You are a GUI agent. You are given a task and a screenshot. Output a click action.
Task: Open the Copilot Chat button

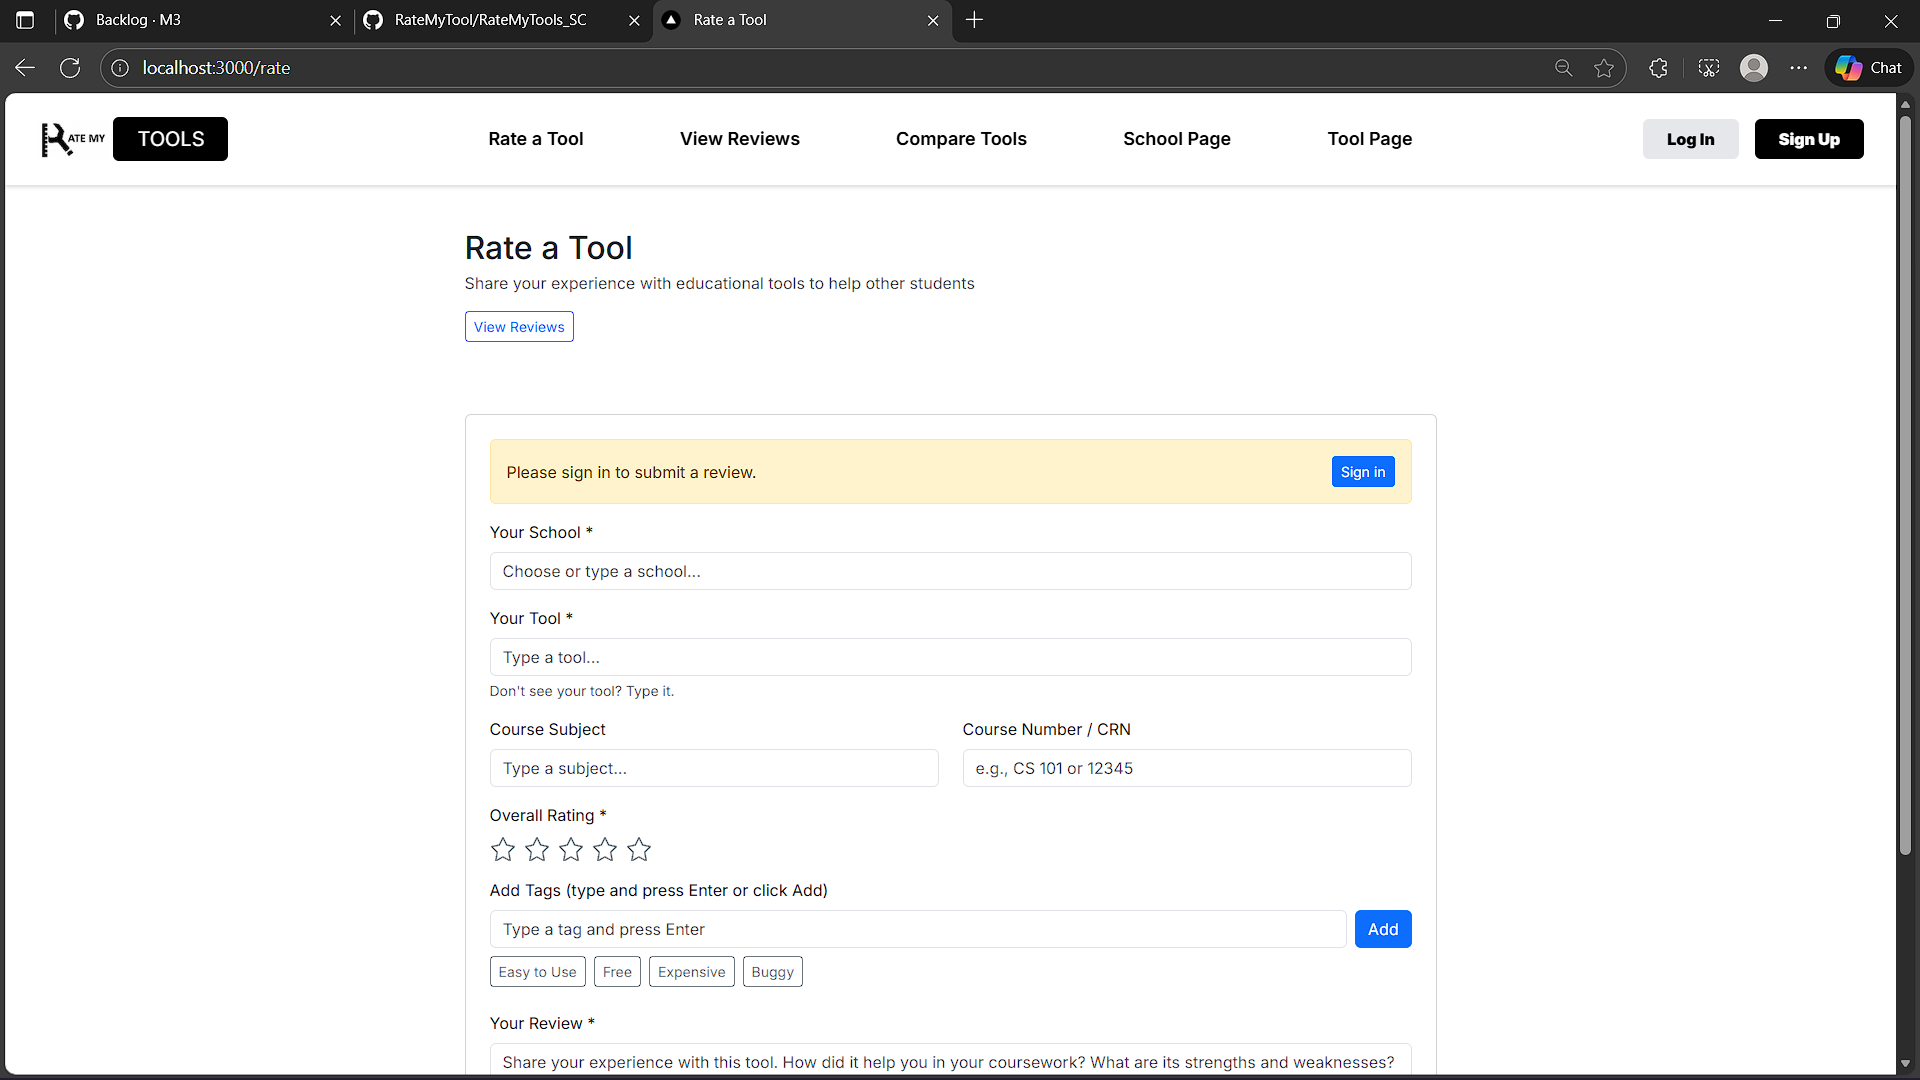[x=1868, y=68]
